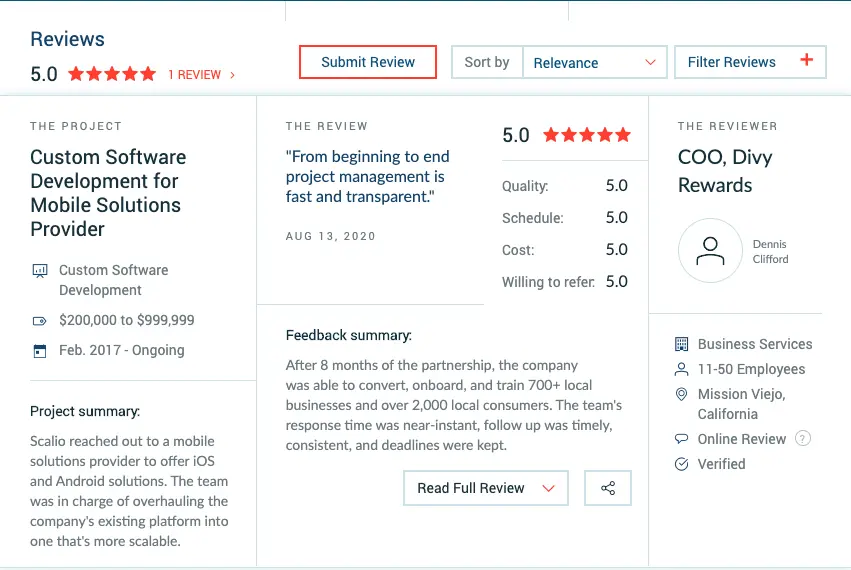The width and height of the screenshot is (851, 570).
Task: Open the 1 Review link
Action: pos(201,75)
